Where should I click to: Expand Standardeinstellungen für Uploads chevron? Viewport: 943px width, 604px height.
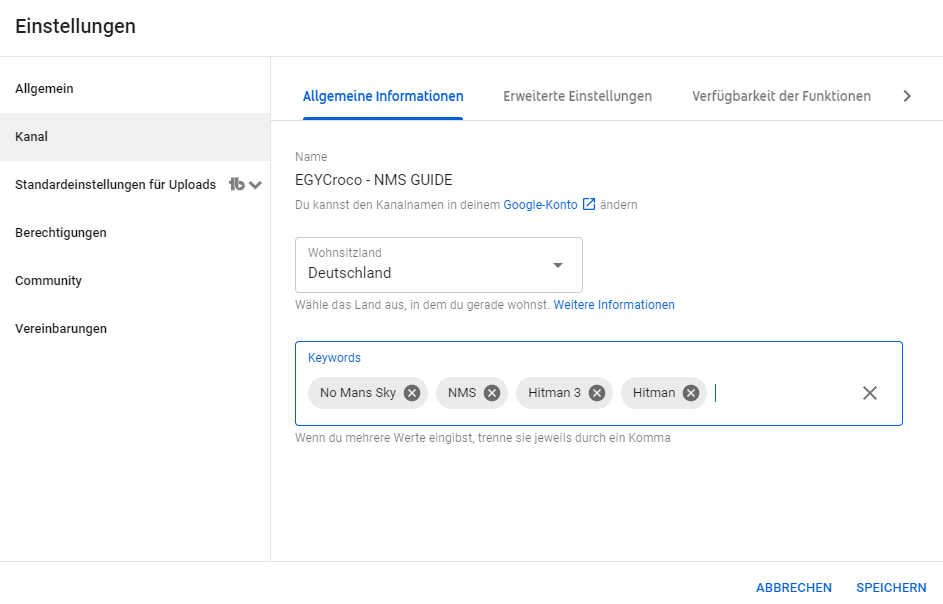(255, 185)
